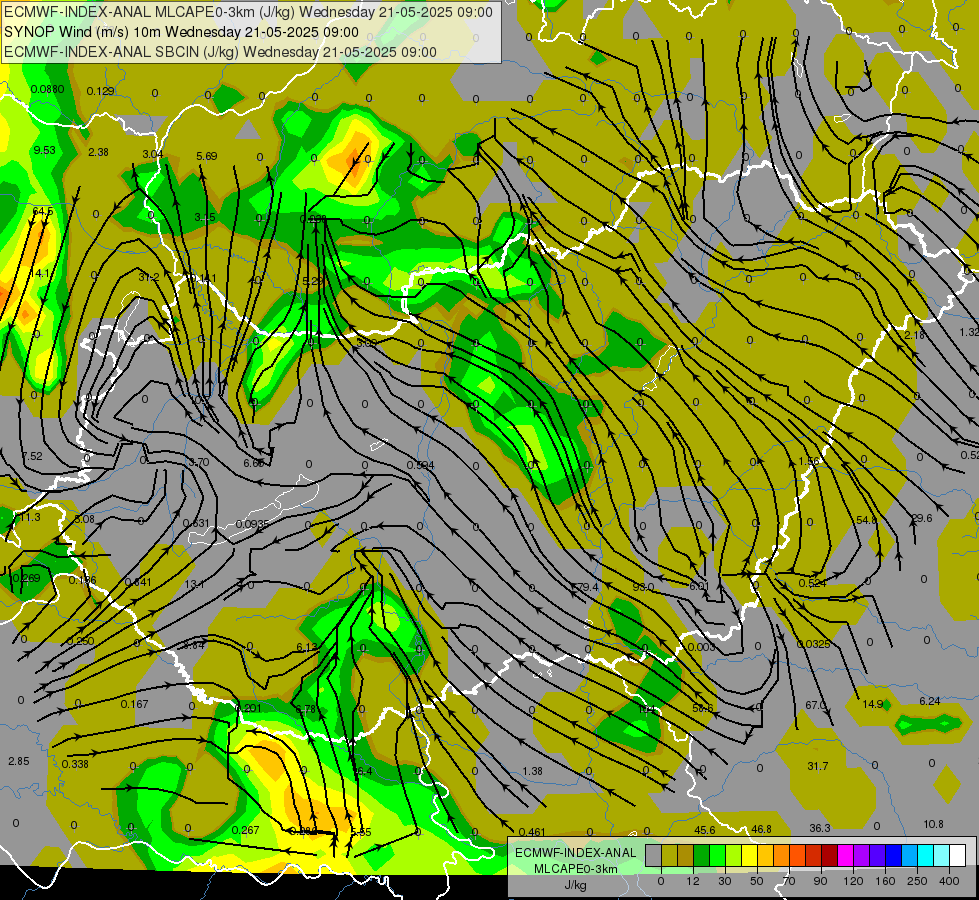The image size is (979, 900).
Task: Click map value 0.338
Action: click(x=75, y=764)
